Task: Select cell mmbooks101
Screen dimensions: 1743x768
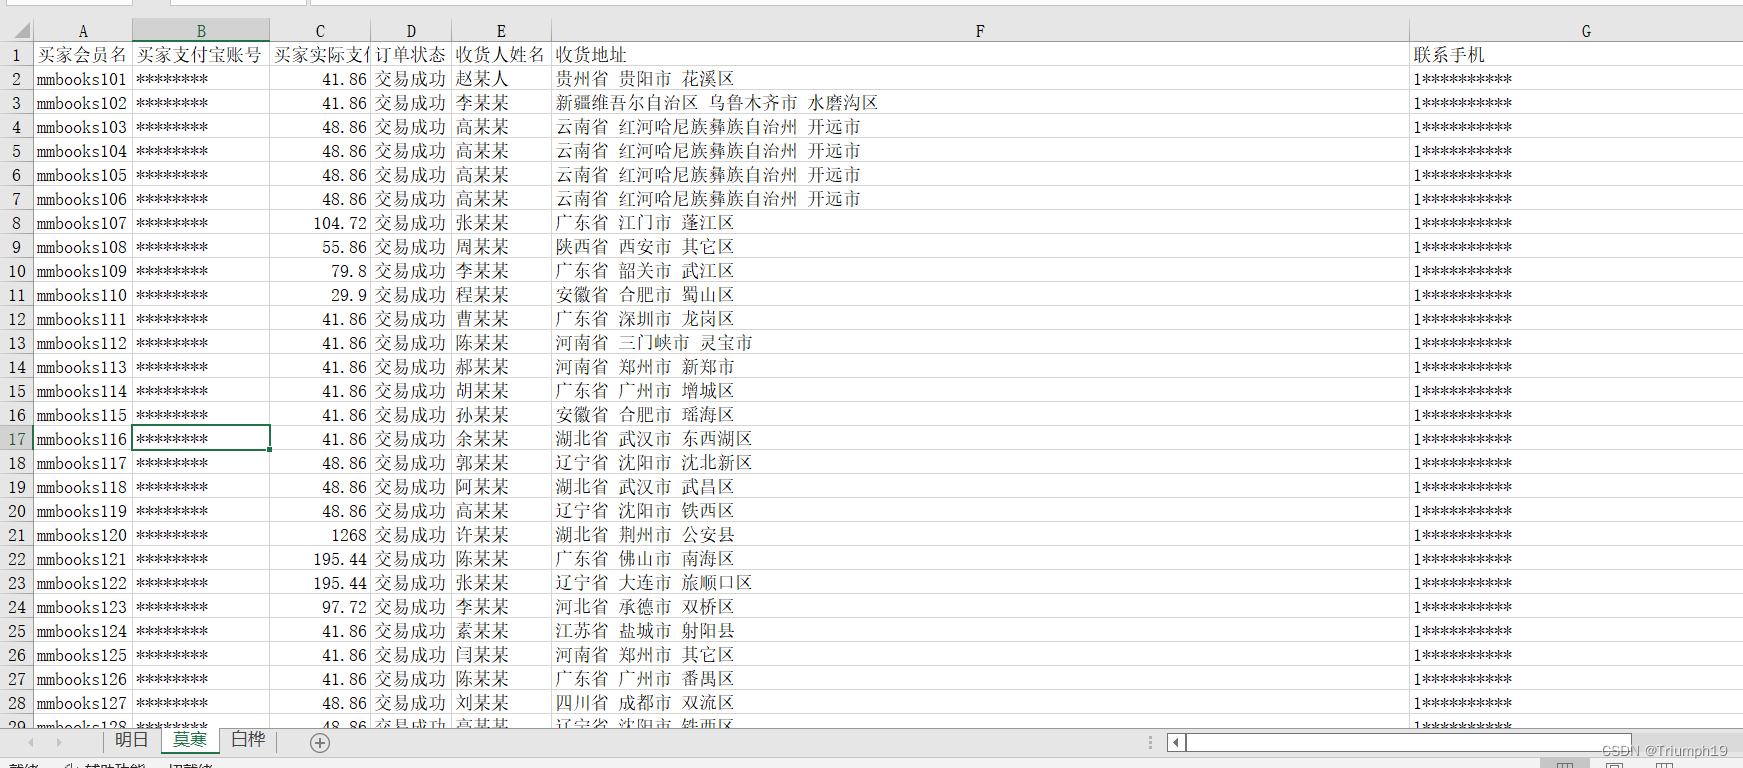Action: 83,79
